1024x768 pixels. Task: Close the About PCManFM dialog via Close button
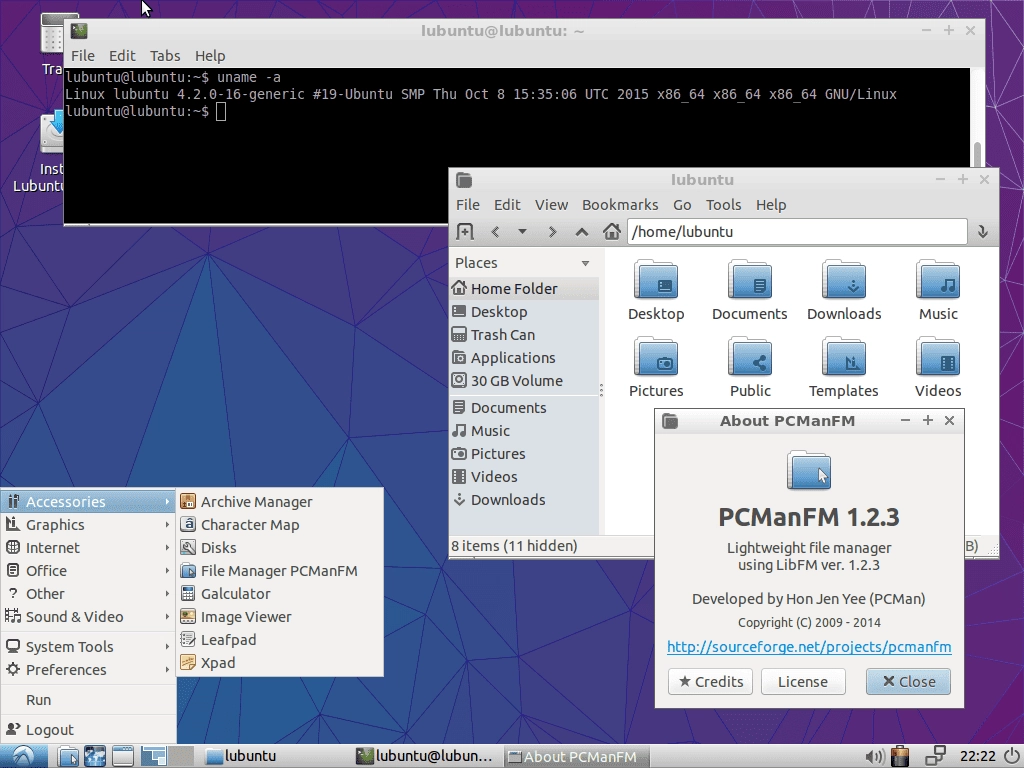click(x=908, y=682)
